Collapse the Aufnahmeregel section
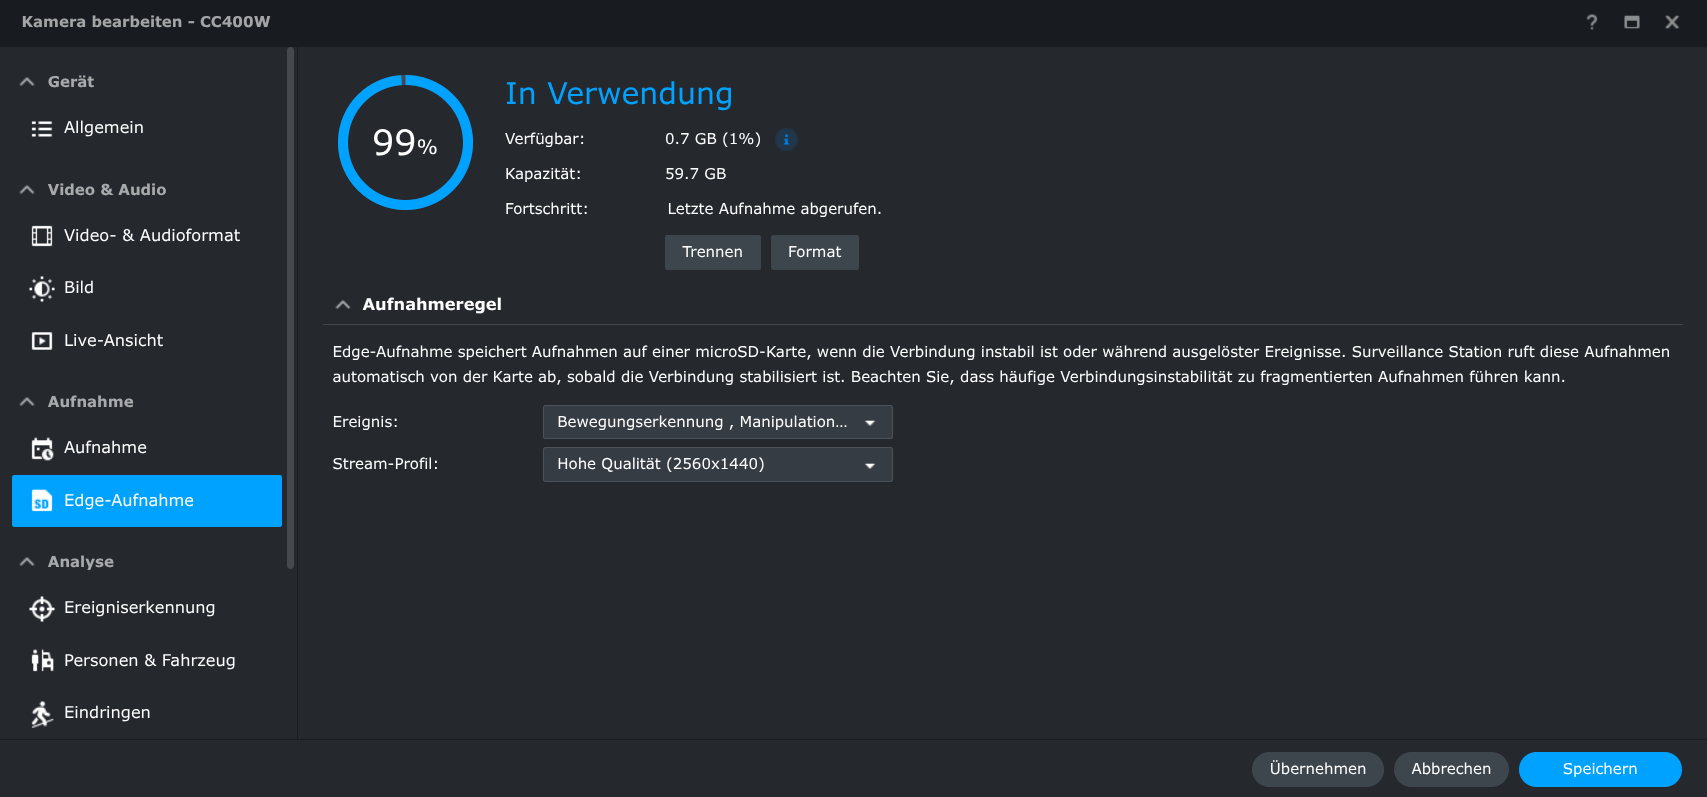Screen dimensions: 1707x797 343,305
